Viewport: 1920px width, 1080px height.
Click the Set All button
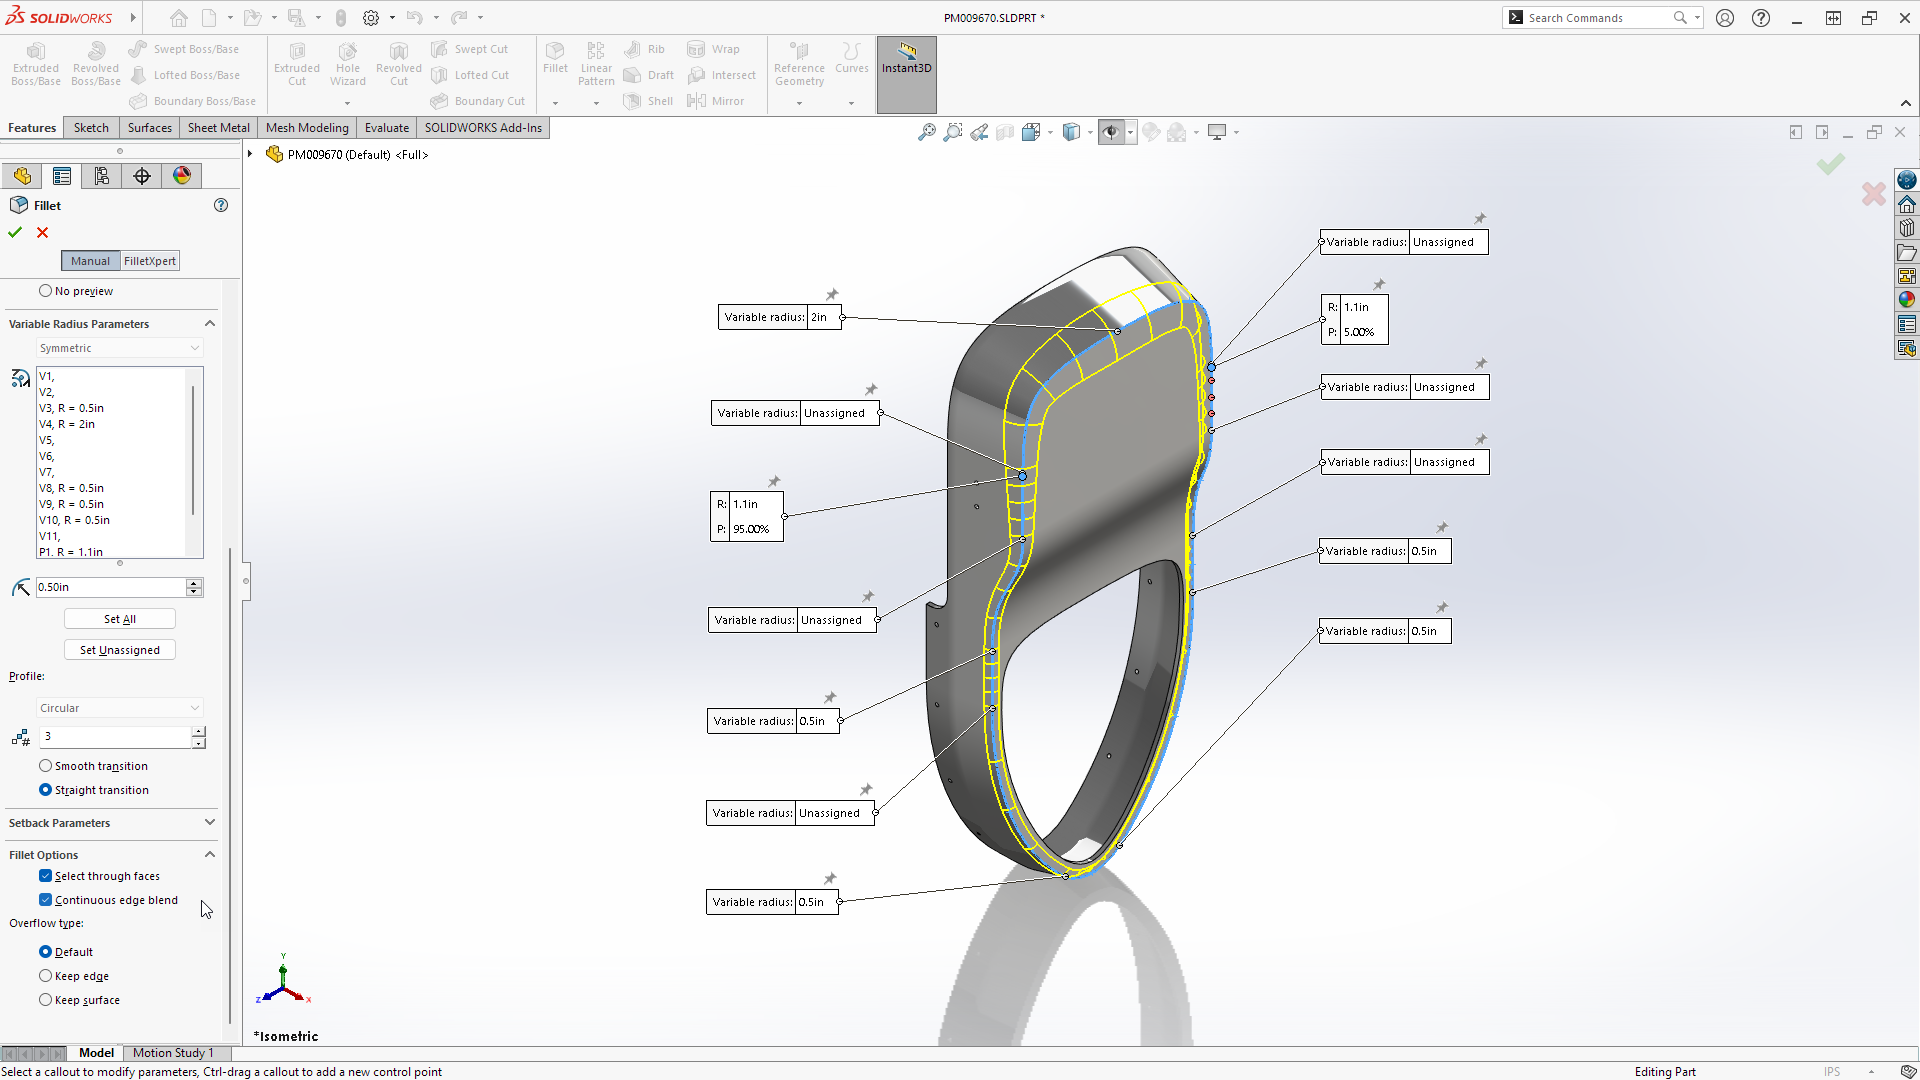[x=120, y=618]
